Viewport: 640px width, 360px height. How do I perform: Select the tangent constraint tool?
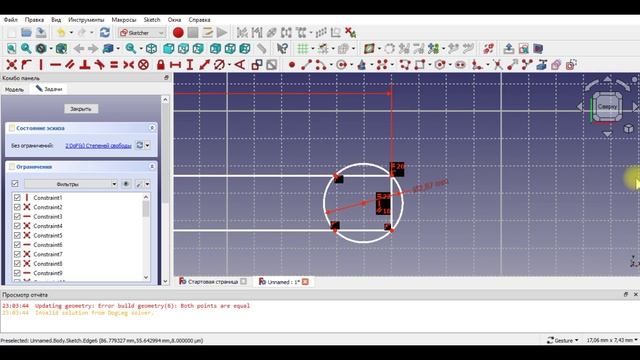pyautogui.click(x=99, y=64)
